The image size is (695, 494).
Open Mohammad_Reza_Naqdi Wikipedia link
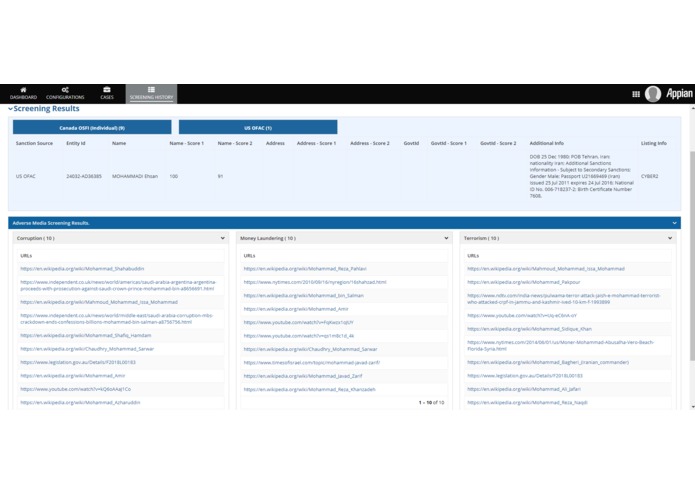click(x=527, y=402)
